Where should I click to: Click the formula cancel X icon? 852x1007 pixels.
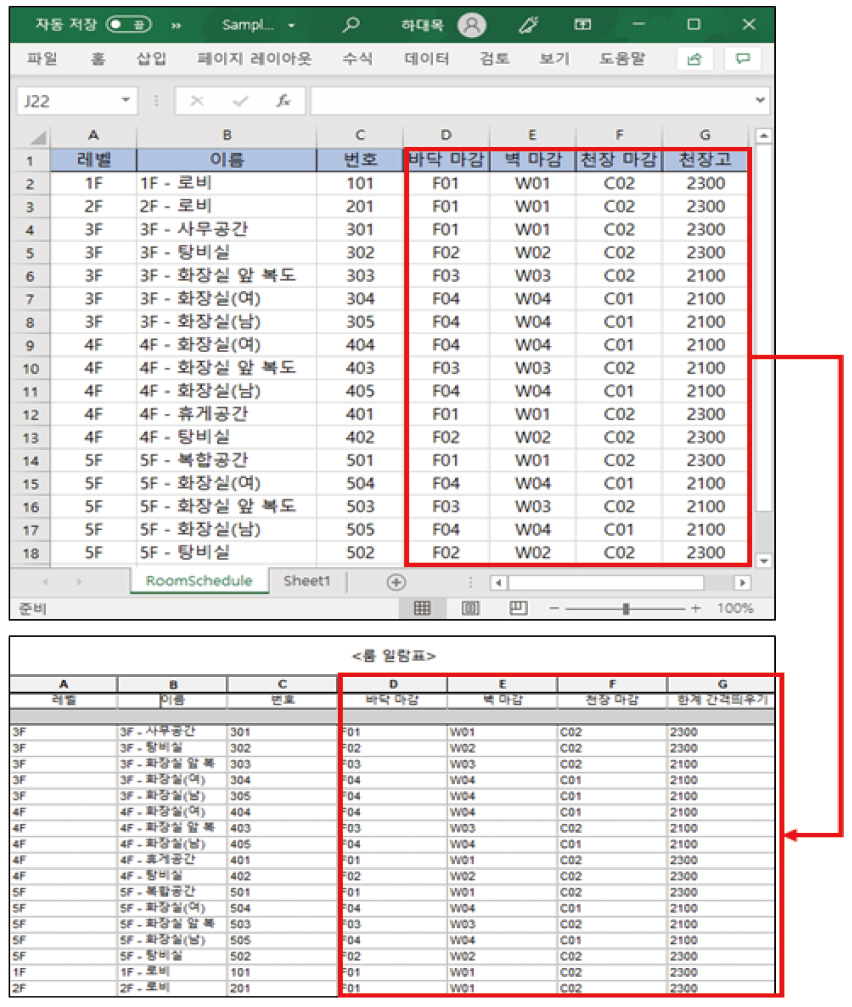(197, 101)
